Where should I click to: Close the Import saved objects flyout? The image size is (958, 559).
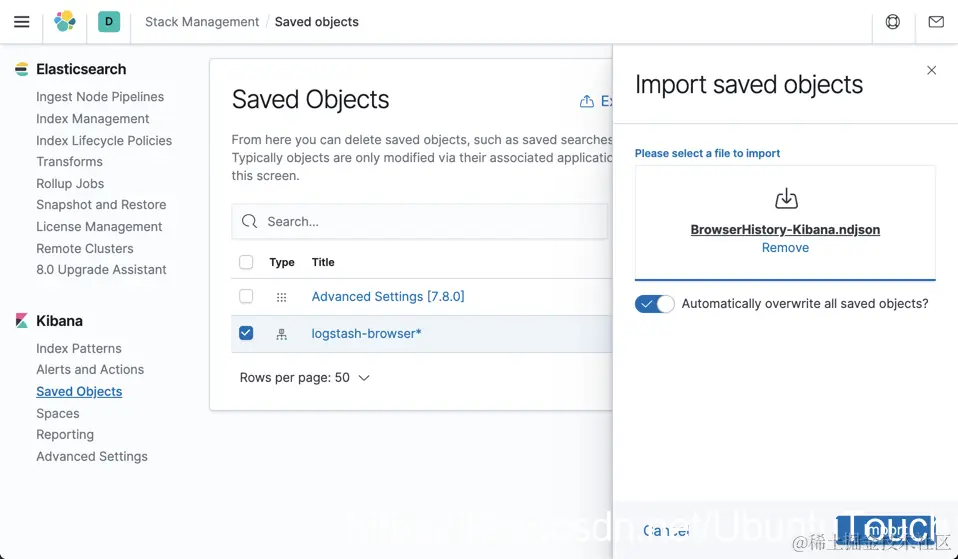click(931, 70)
